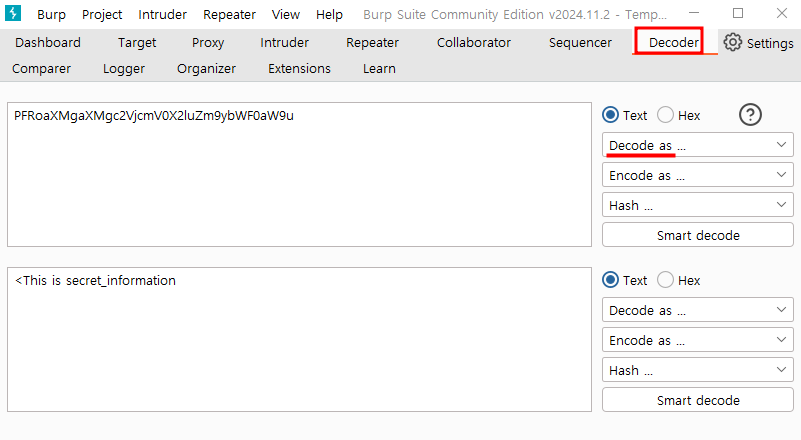Open the bottom panel 'Encode as ...' dropdown
801x440 pixels.
pyautogui.click(x=698, y=340)
